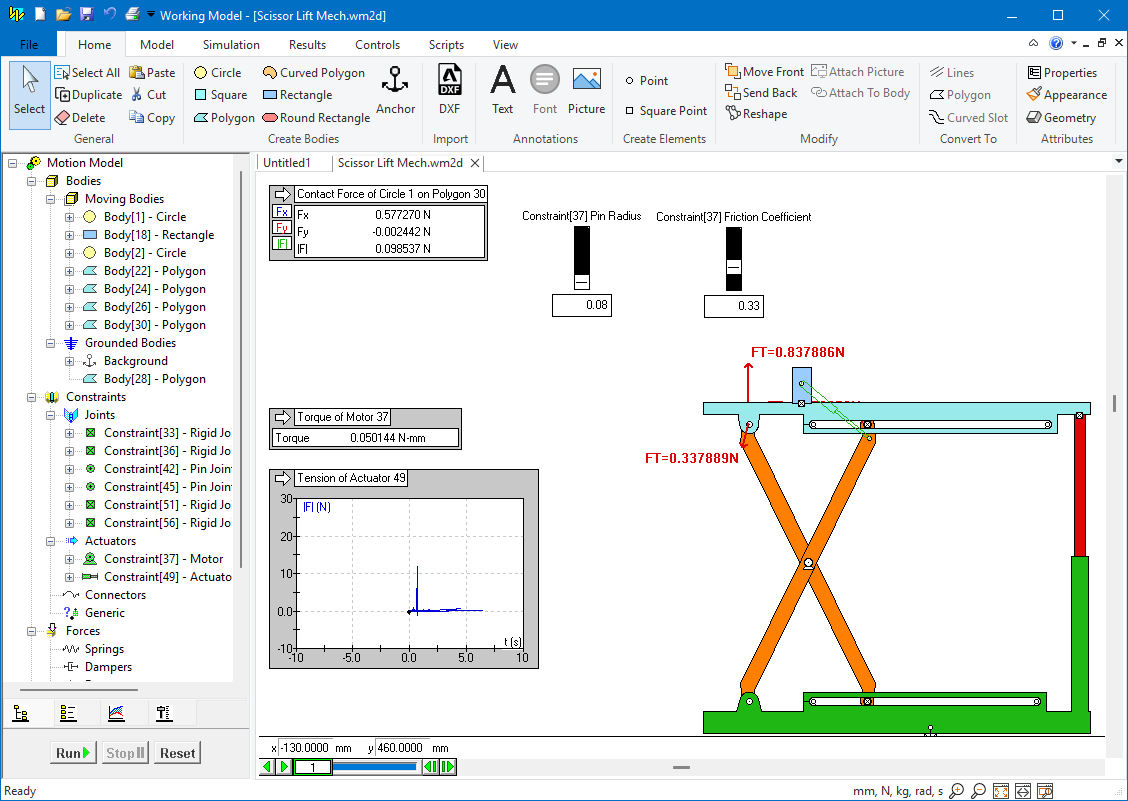The height and width of the screenshot is (801, 1128).
Task: Select the Circle tool
Action: pyautogui.click(x=217, y=72)
